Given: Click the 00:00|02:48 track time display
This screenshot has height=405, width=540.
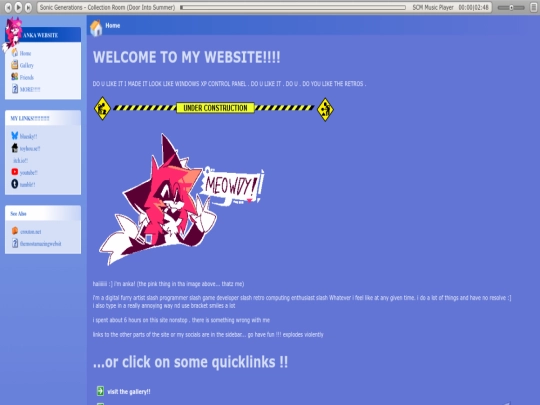Looking at the screenshot, I should [x=473, y=7].
